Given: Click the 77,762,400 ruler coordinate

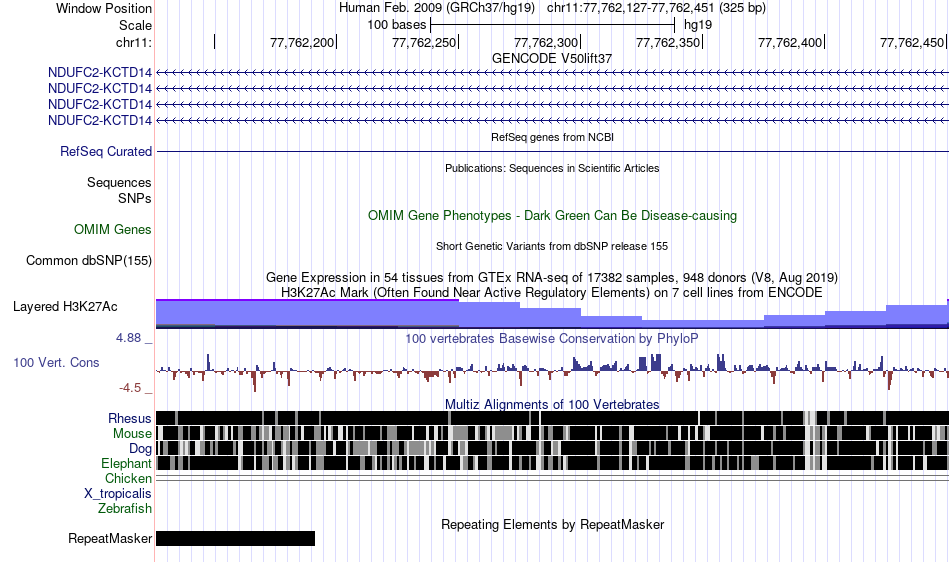Looking at the screenshot, I should click(x=790, y=42).
